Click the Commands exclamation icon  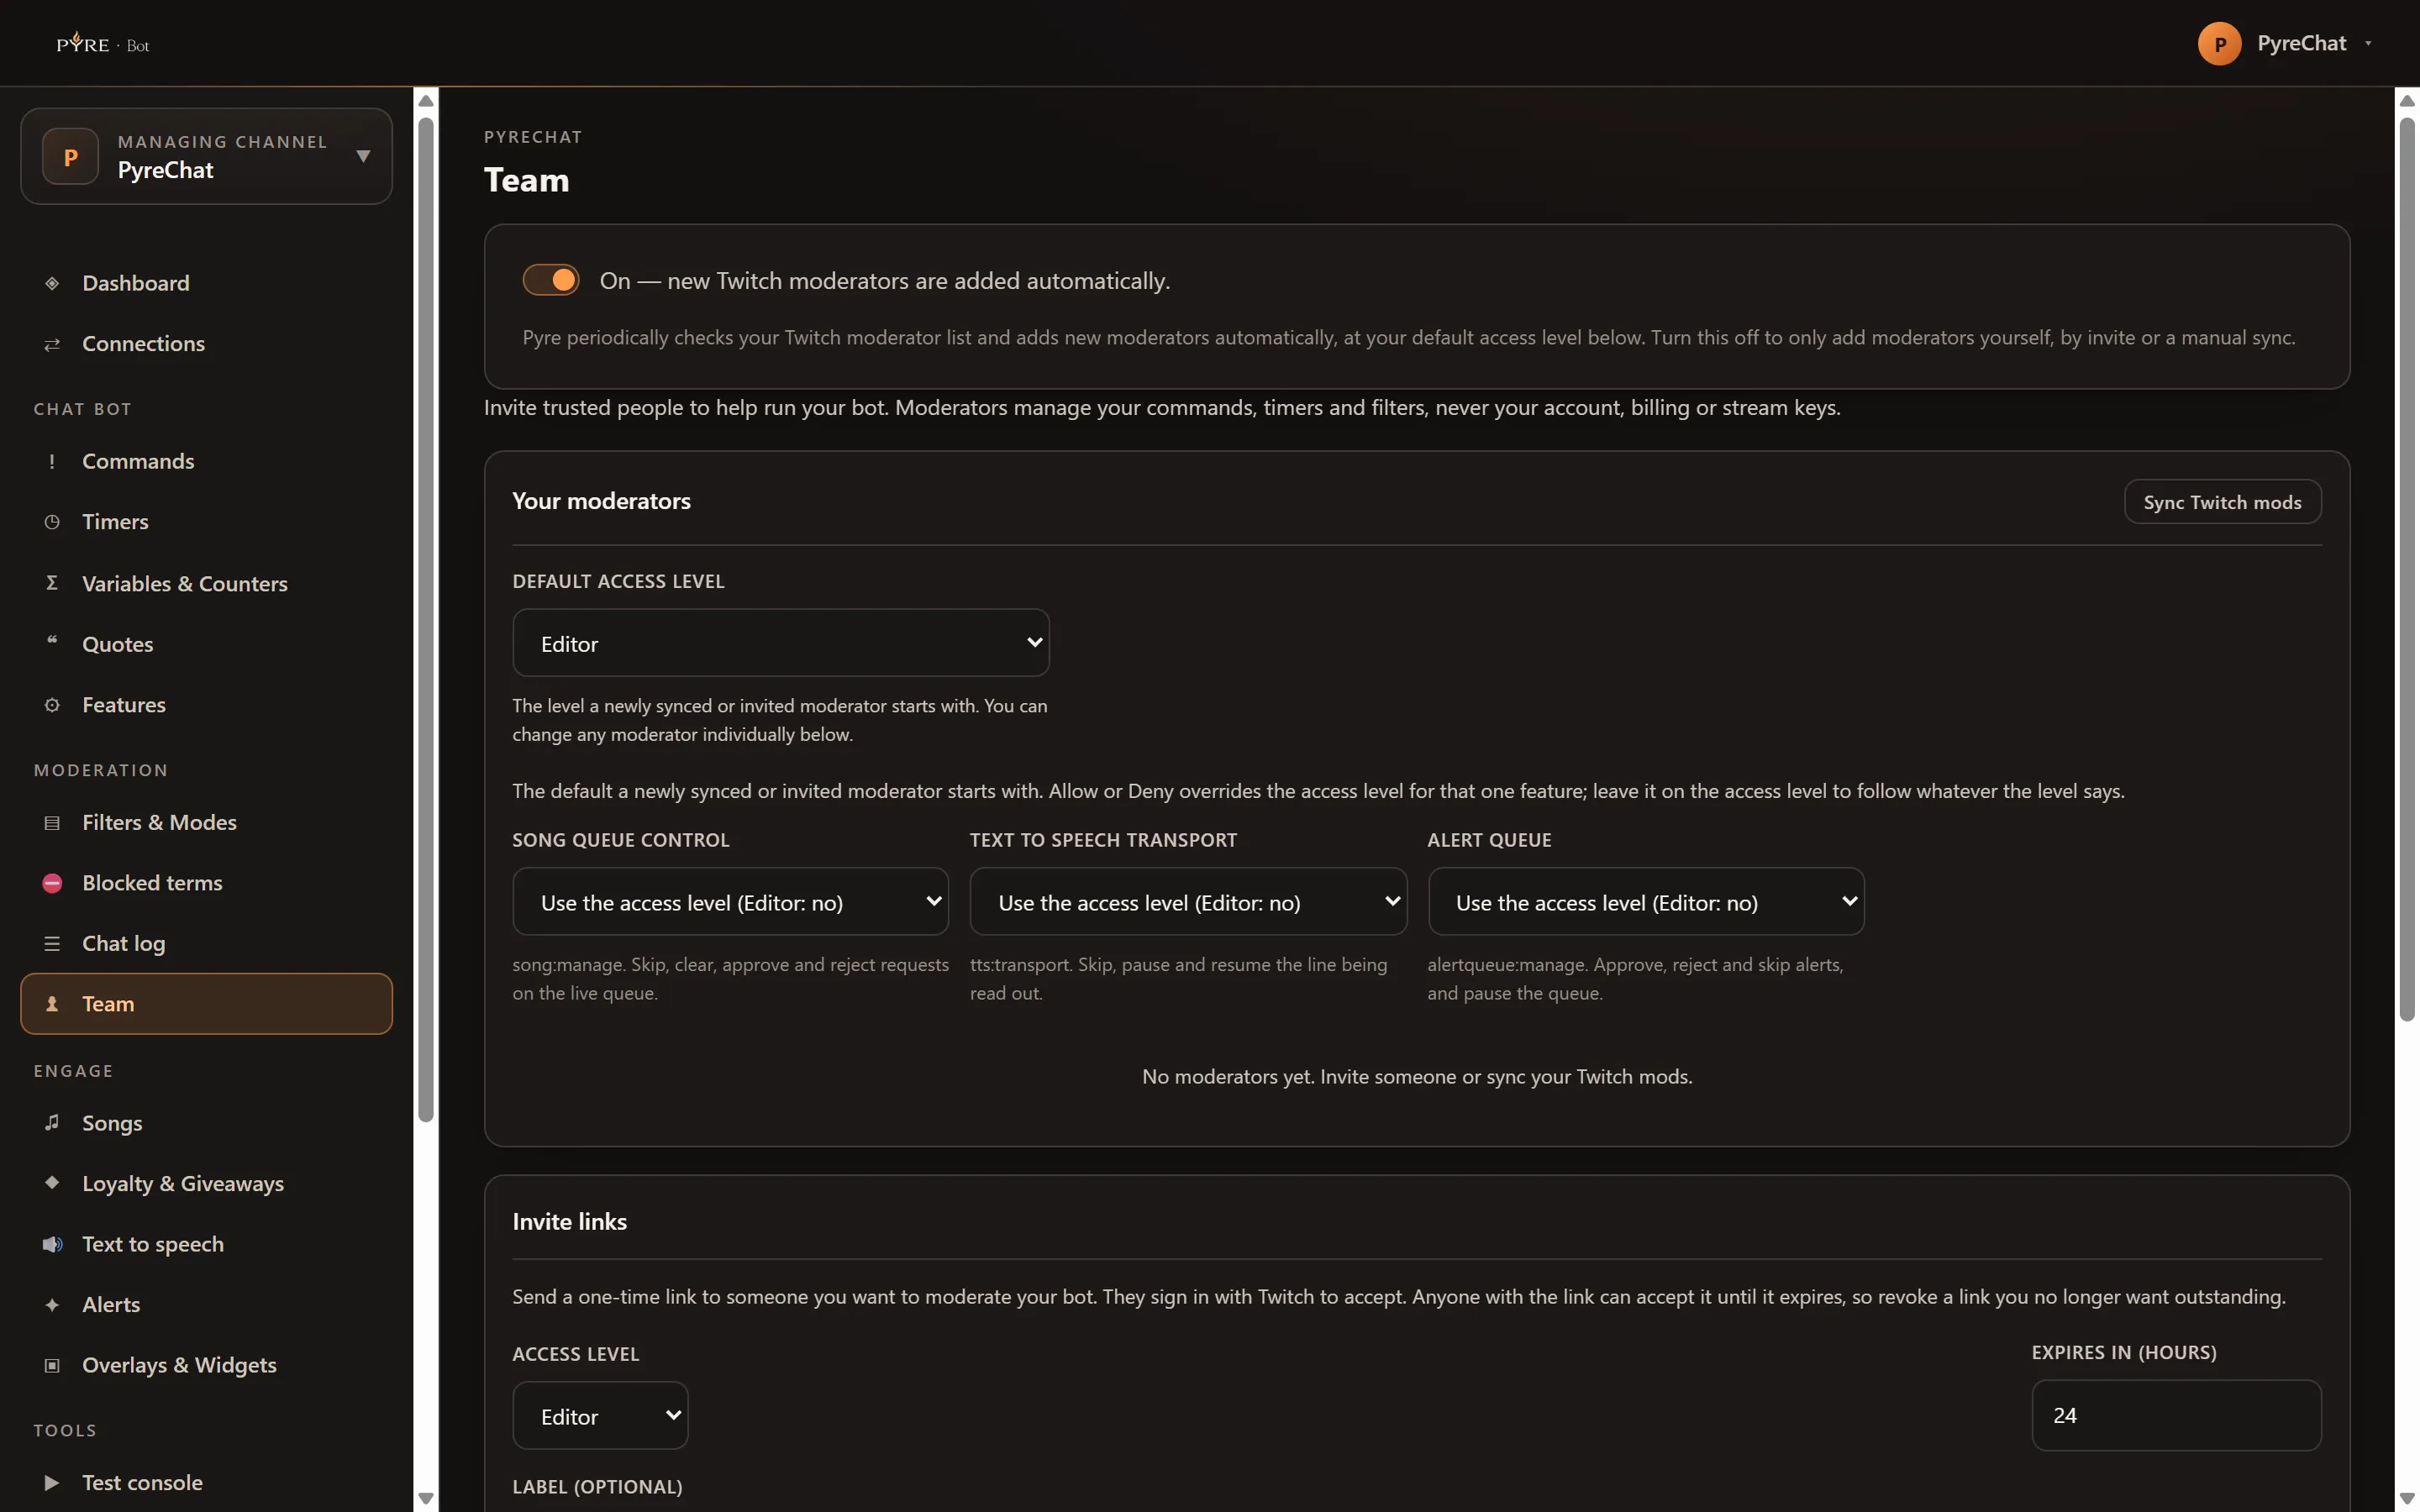(52, 461)
